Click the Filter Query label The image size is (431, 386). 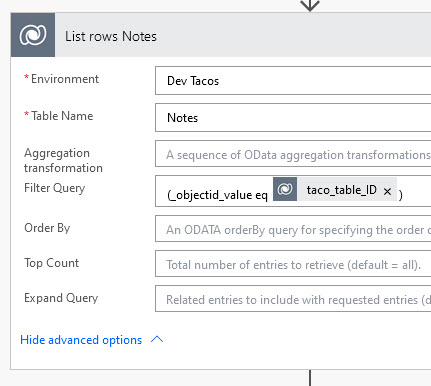pyautogui.click(x=55, y=188)
